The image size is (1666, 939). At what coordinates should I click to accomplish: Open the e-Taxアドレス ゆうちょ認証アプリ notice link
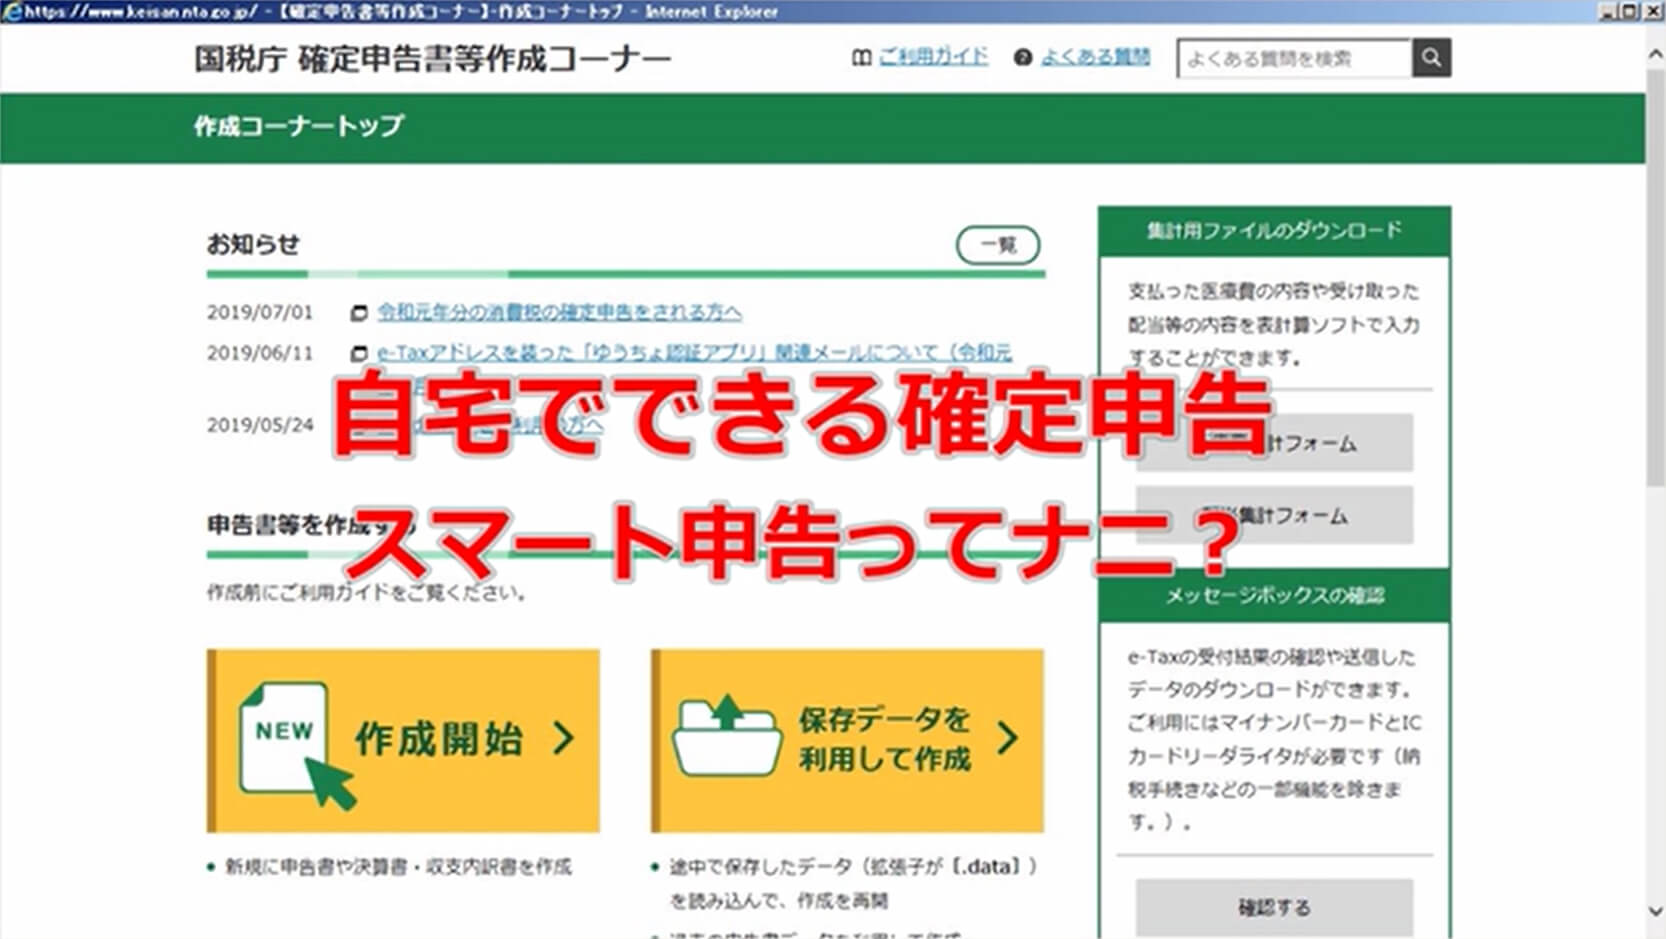(x=694, y=353)
